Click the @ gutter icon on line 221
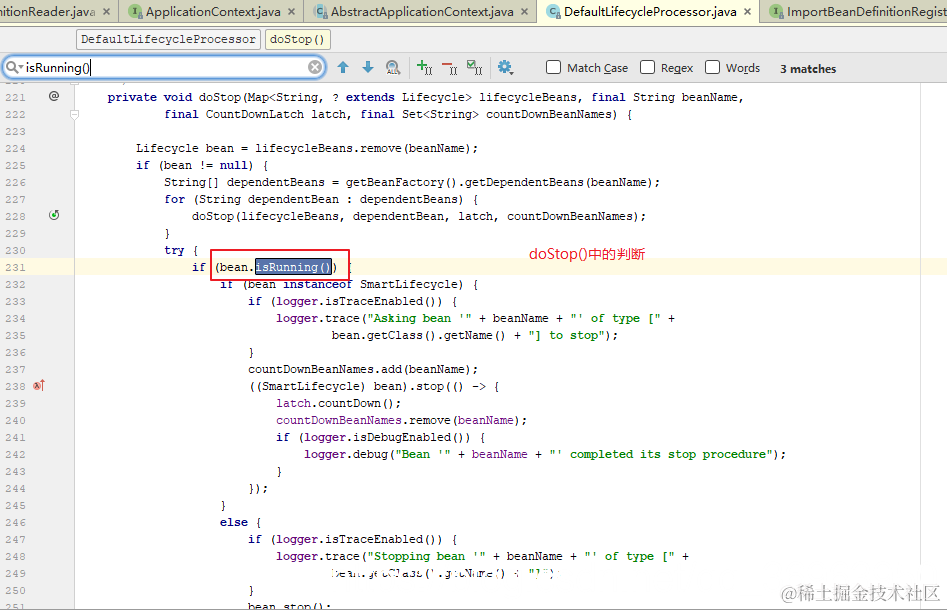Image resolution: width=947 pixels, height=610 pixels. pos(54,95)
